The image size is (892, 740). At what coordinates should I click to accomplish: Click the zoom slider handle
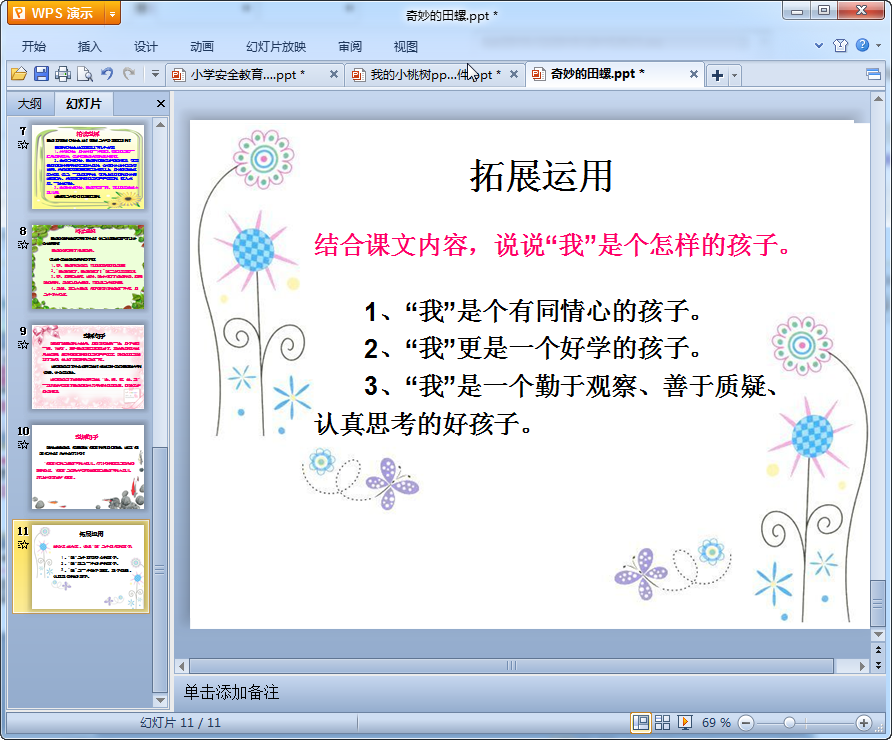[x=789, y=723]
